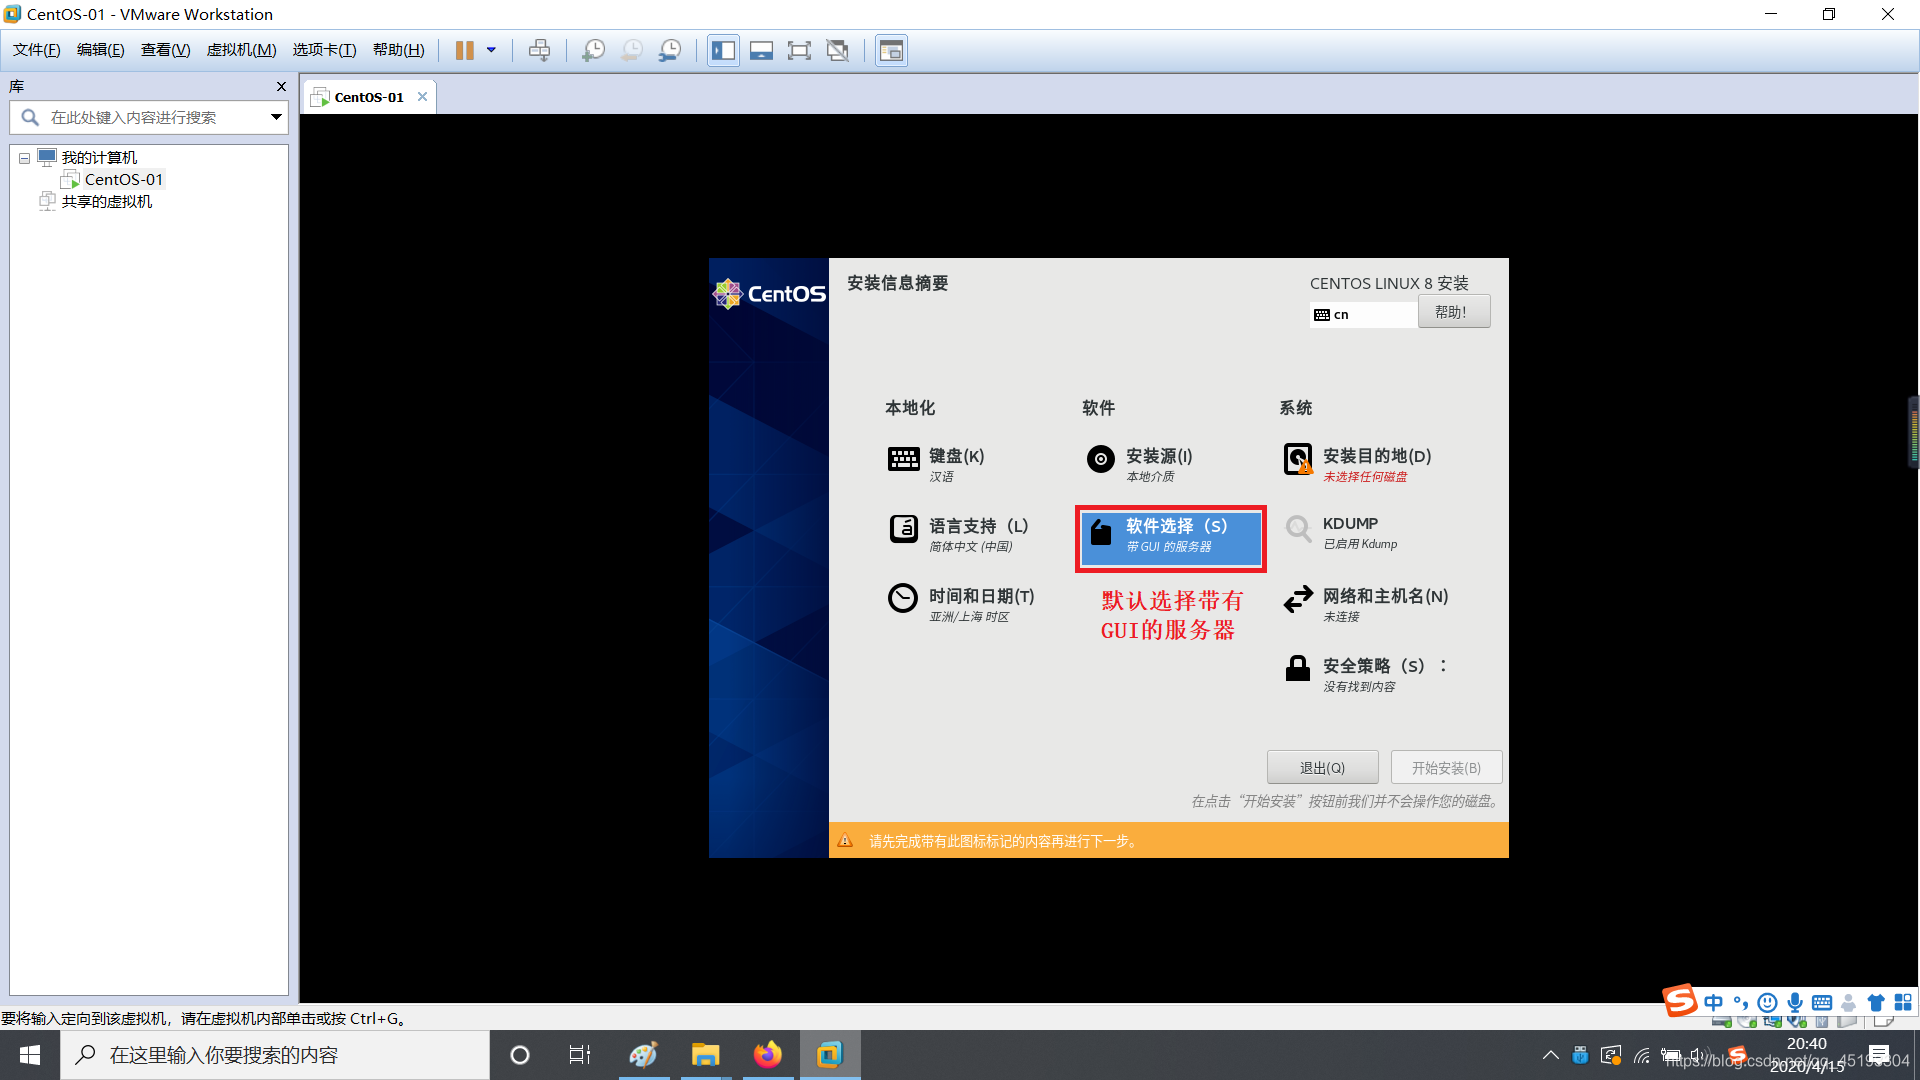Click the tray volume speaker icon
Screen dimensions: 1920x1080
coord(1698,1055)
